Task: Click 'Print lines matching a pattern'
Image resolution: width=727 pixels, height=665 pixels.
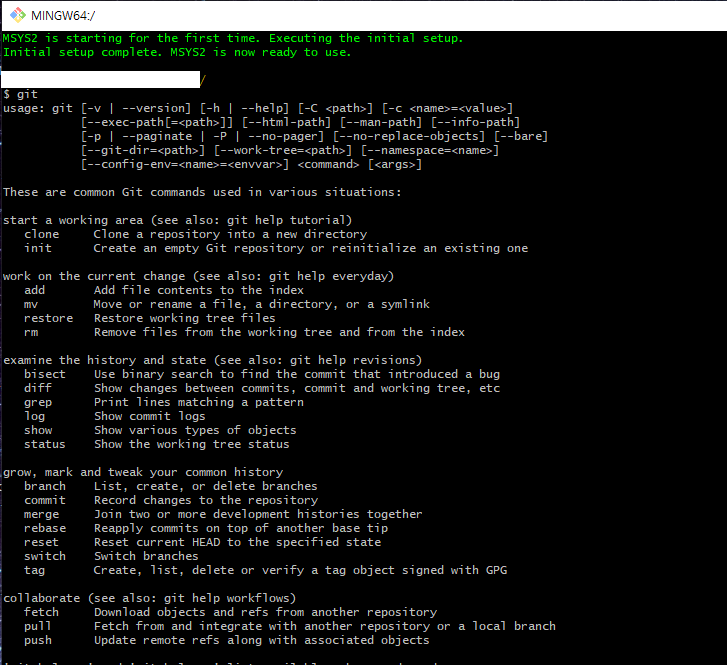Action: 199,402
